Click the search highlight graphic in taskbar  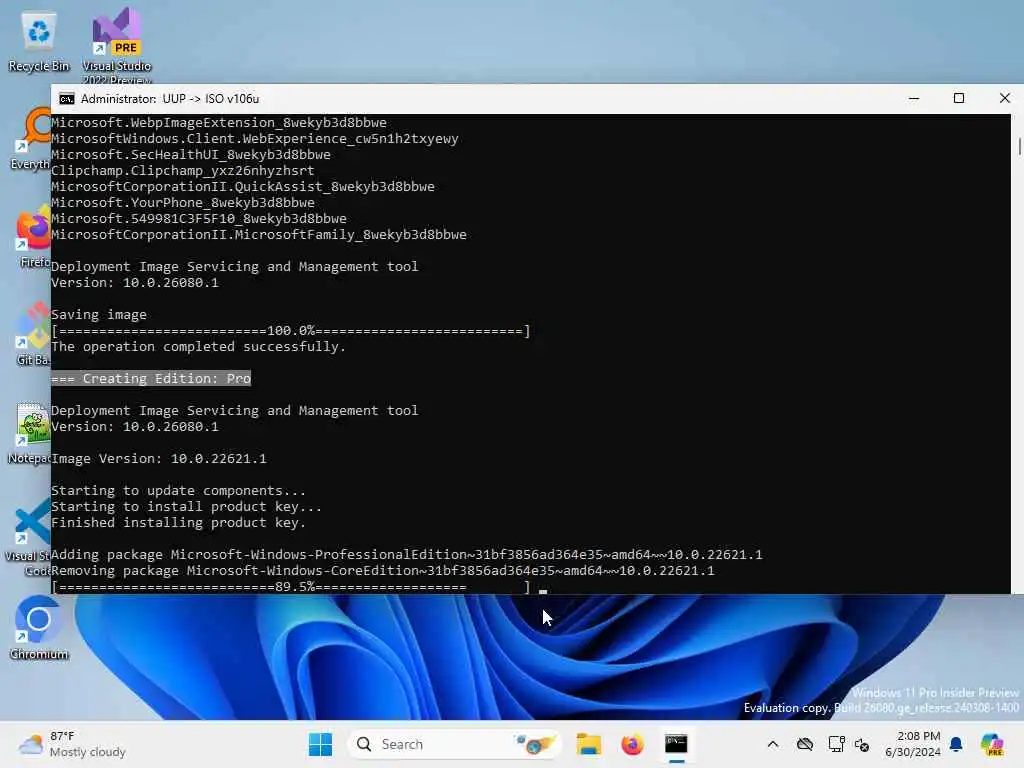[535, 744]
